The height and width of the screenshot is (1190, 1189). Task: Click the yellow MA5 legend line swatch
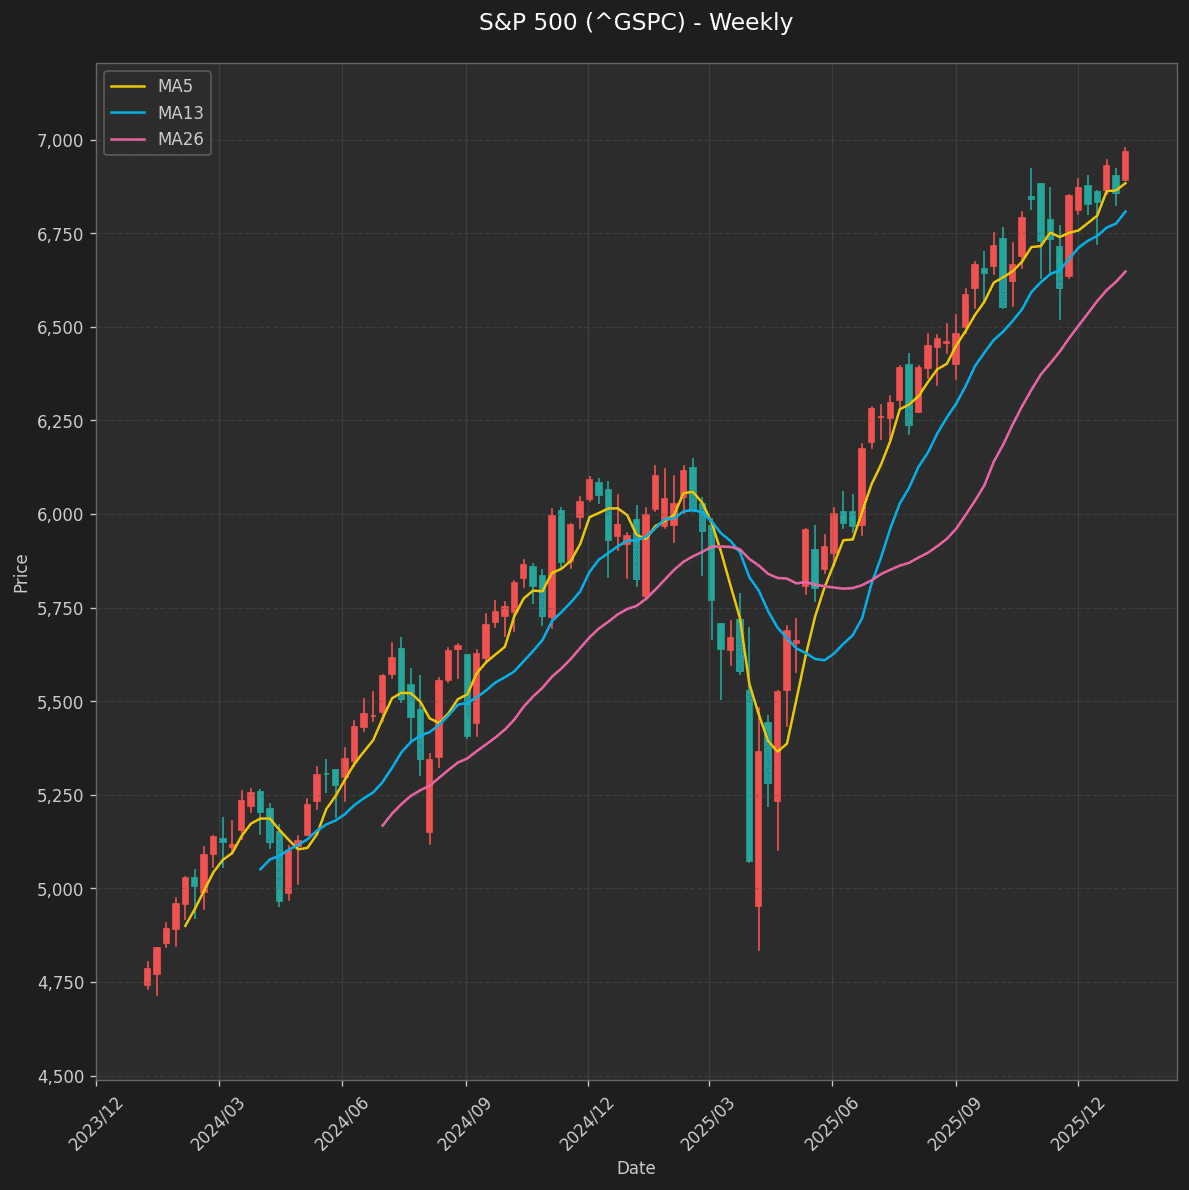tap(127, 87)
